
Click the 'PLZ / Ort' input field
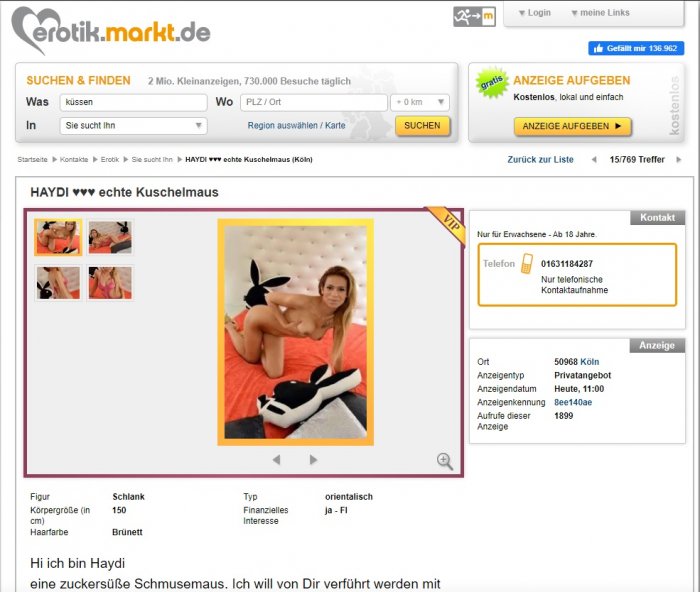[x=314, y=102]
